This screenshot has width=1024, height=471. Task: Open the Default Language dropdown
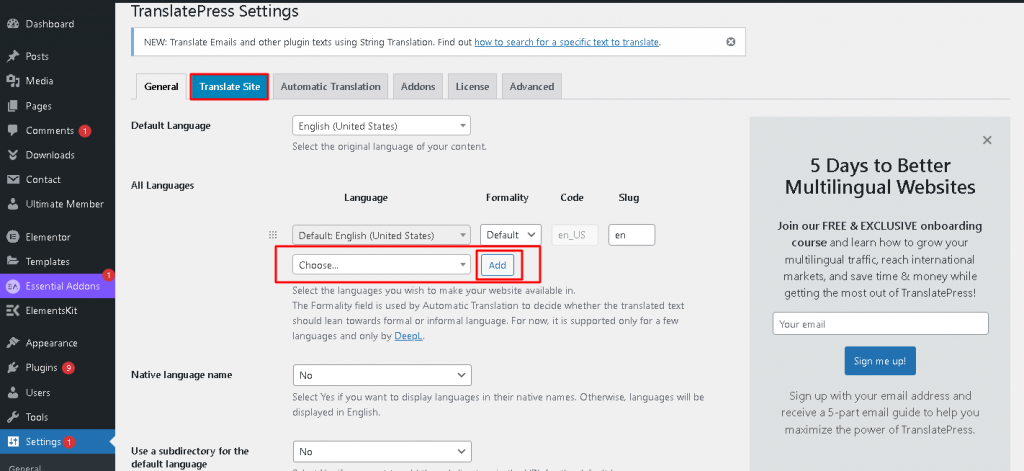tap(381, 126)
